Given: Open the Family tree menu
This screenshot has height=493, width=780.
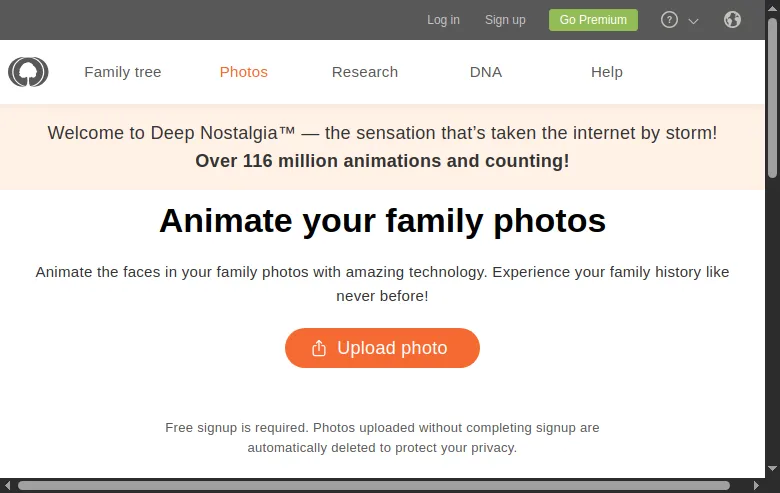Looking at the screenshot, I should [122, 72].
